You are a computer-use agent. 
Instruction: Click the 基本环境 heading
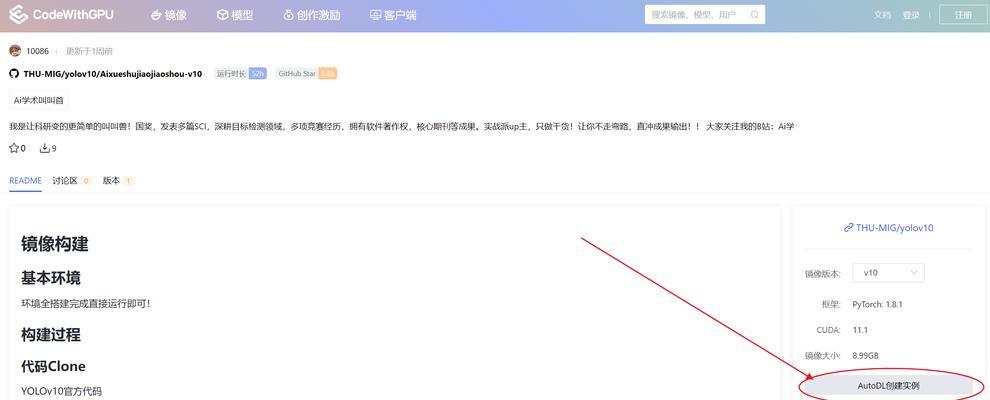pos(51,278)
